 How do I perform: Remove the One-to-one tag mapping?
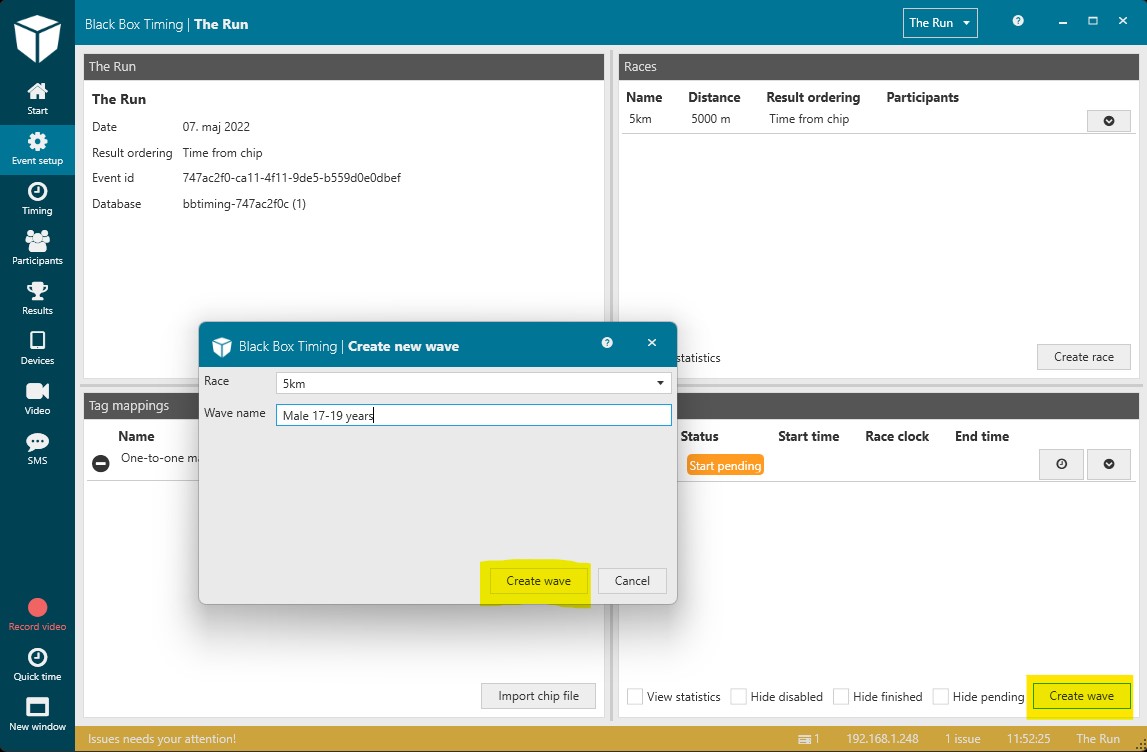(101, 462)
